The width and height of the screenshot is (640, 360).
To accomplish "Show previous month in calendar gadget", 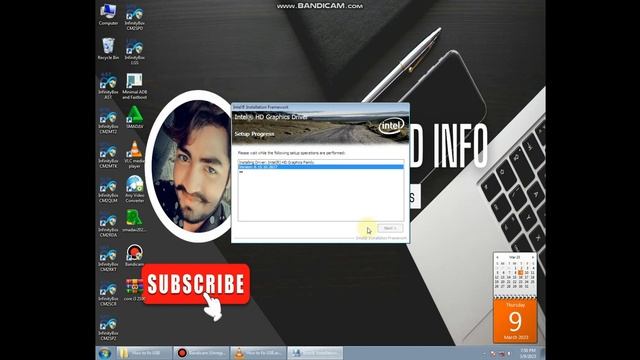I will tap(497, 258).
